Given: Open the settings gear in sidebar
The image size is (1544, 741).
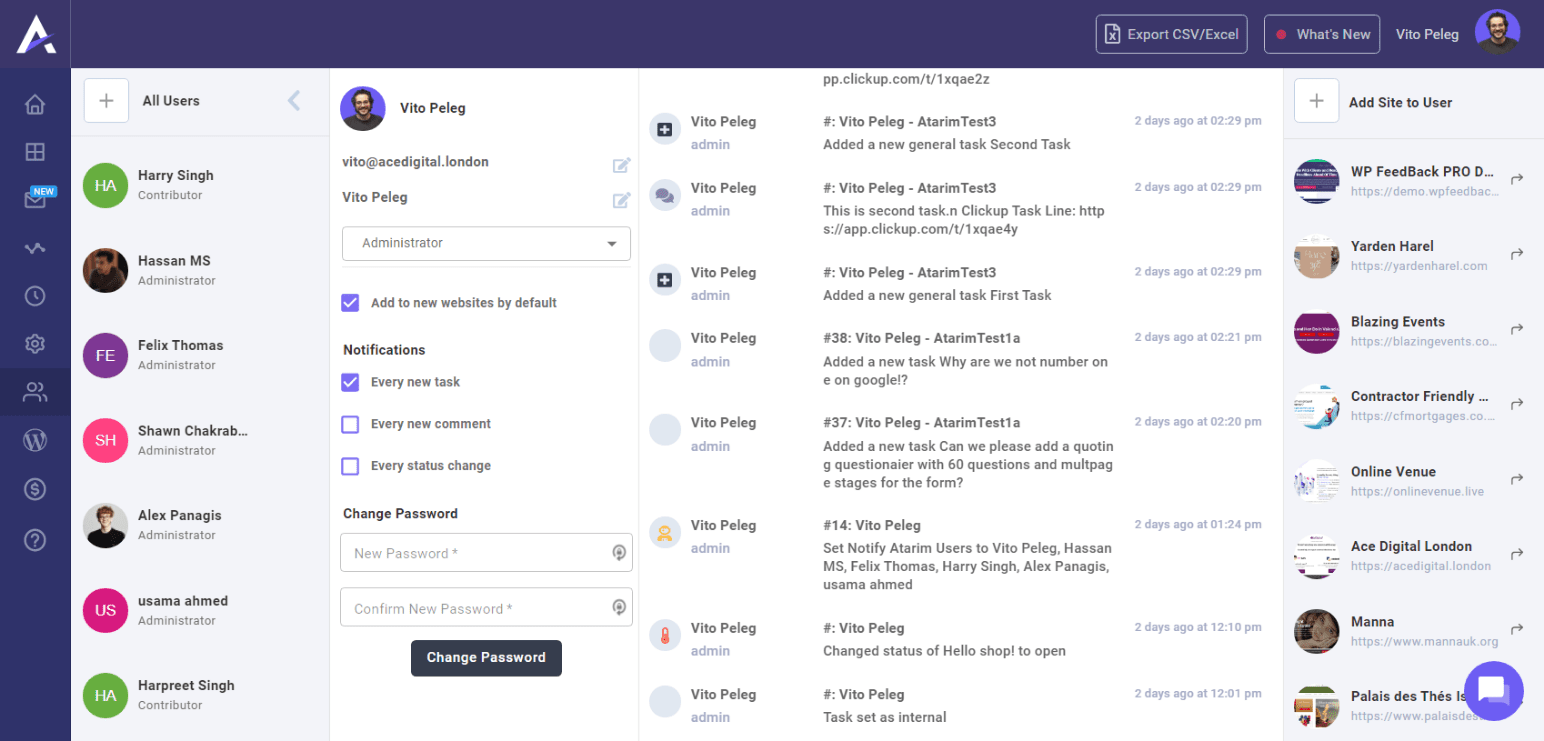Looking at the screenshot, I should coord(35,344).
